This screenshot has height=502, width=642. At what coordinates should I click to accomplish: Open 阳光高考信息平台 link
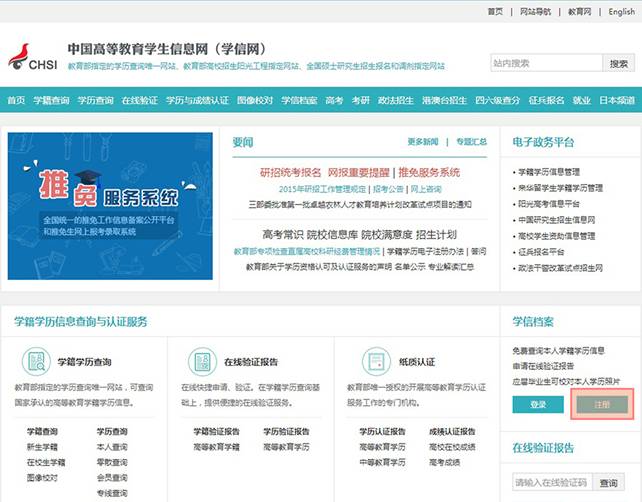point(549,204)
